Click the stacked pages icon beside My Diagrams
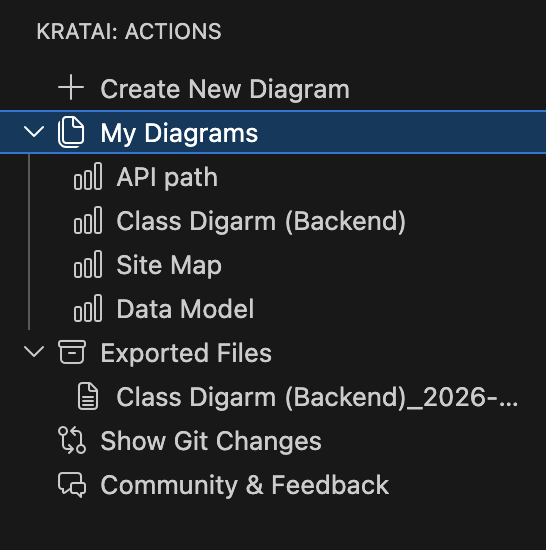Viewport: 546px width, 550px height. coord(71,132)
